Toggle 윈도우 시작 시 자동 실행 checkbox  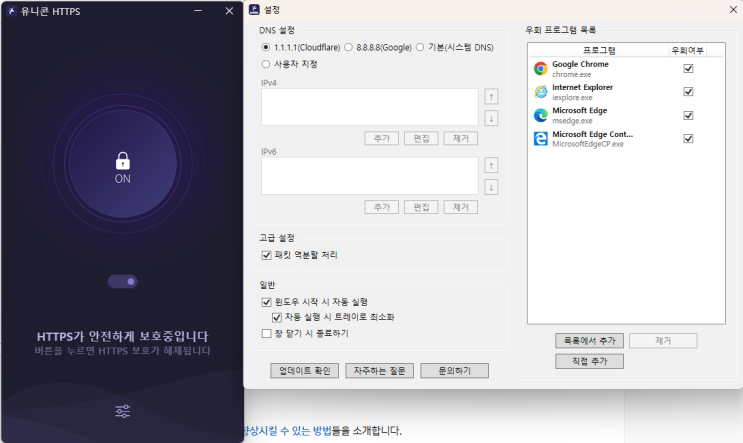266,302
